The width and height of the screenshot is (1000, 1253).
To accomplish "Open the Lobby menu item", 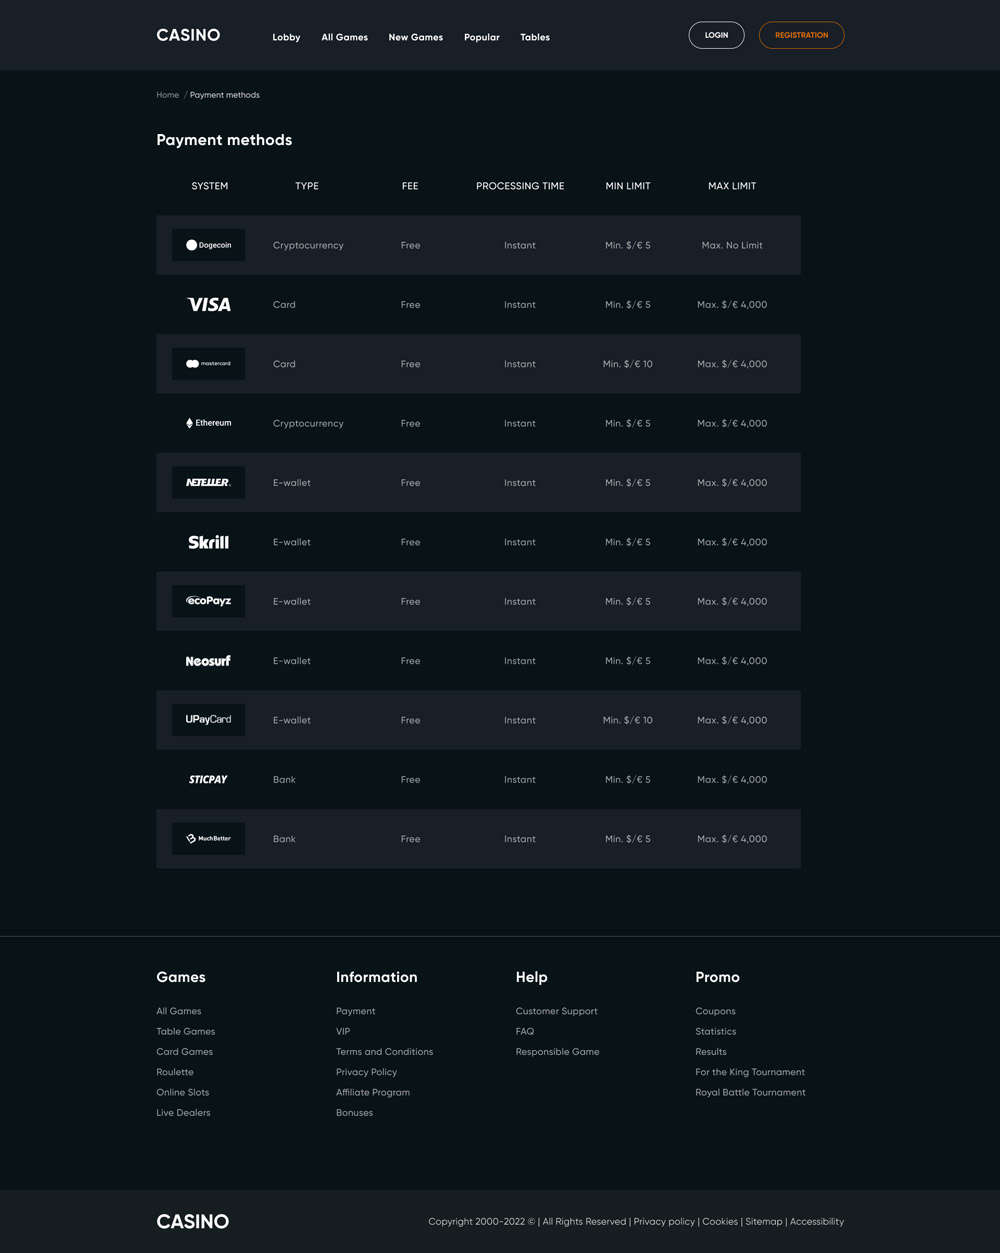I will tap(286, 37).
